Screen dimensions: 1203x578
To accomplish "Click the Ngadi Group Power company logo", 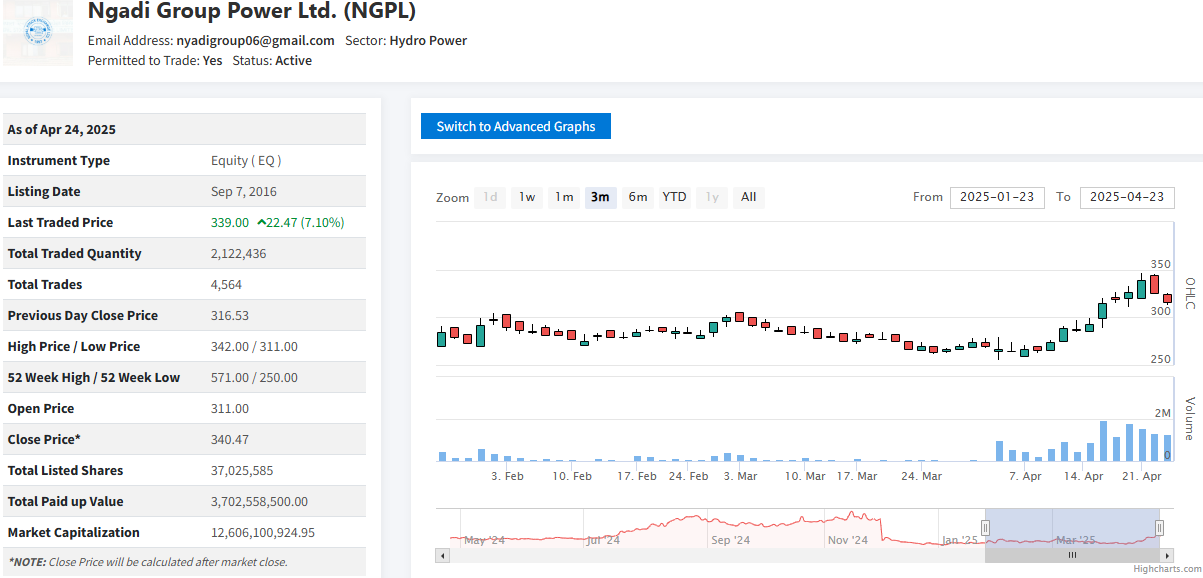I will click(x=38, y=33).
